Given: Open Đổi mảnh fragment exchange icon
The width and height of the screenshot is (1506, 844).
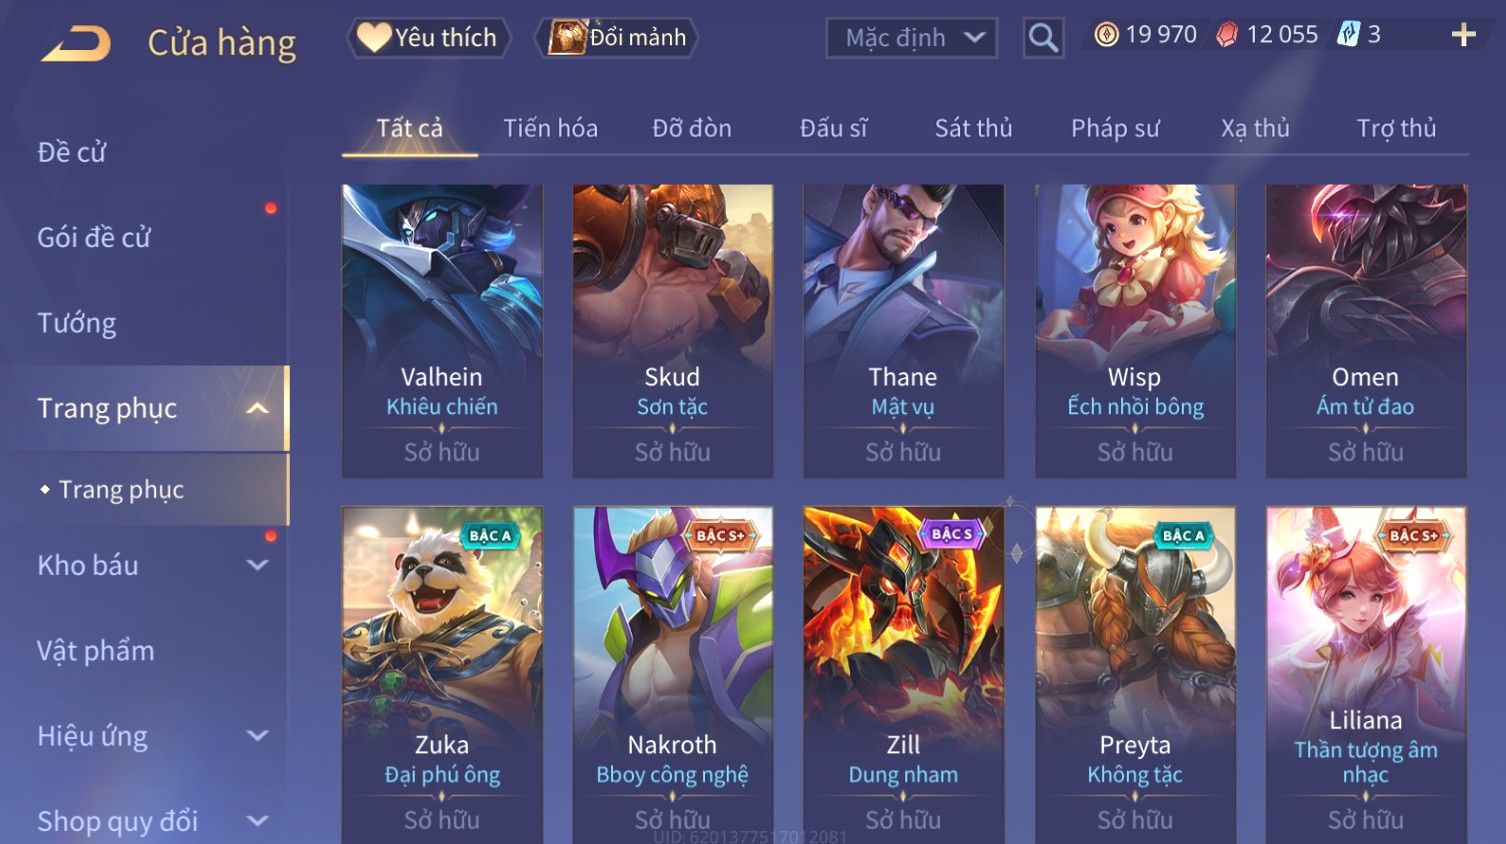Looking at the screenshot, I should [x=566, y=37].
